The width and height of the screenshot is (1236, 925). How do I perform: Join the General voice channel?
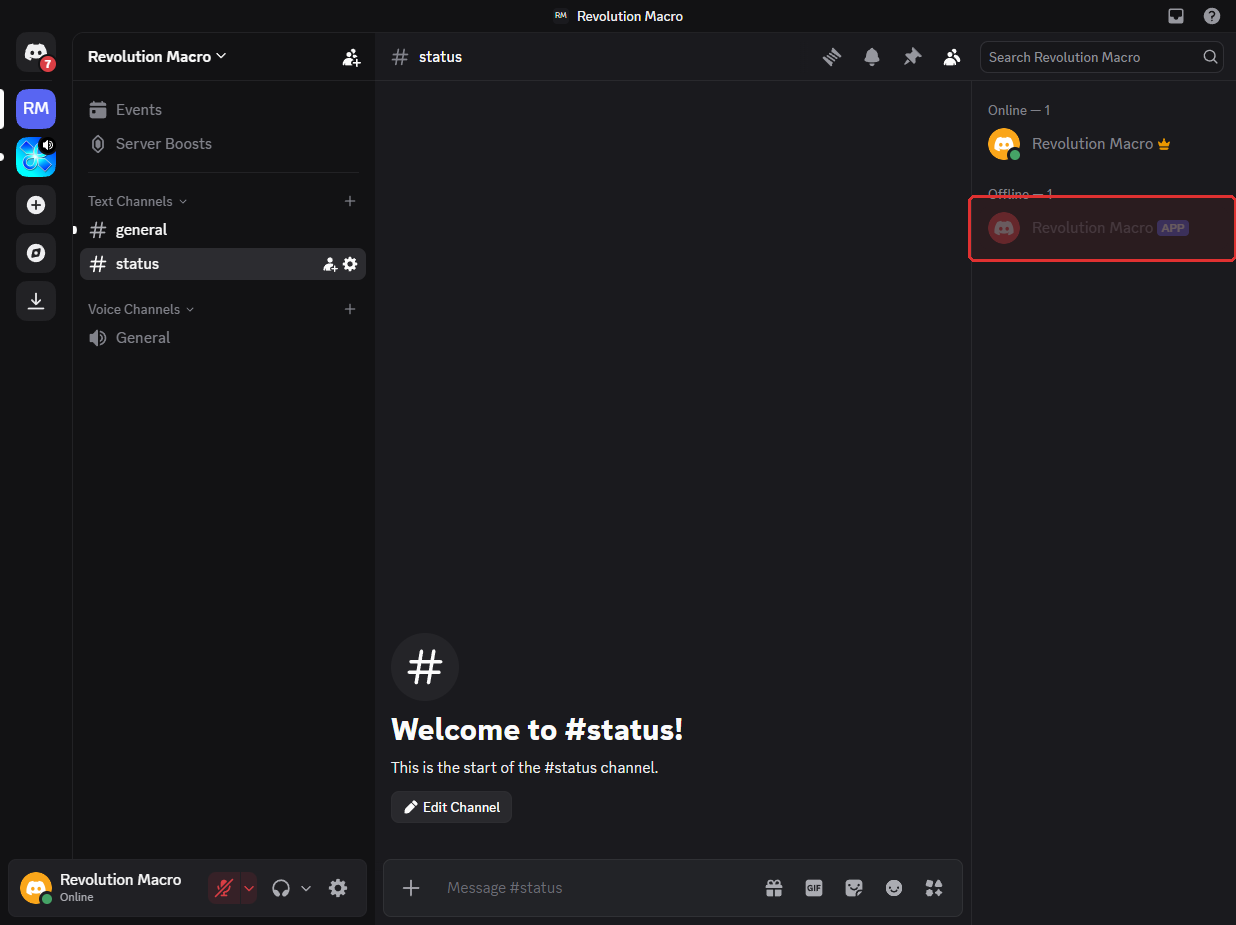pos(223,338)
